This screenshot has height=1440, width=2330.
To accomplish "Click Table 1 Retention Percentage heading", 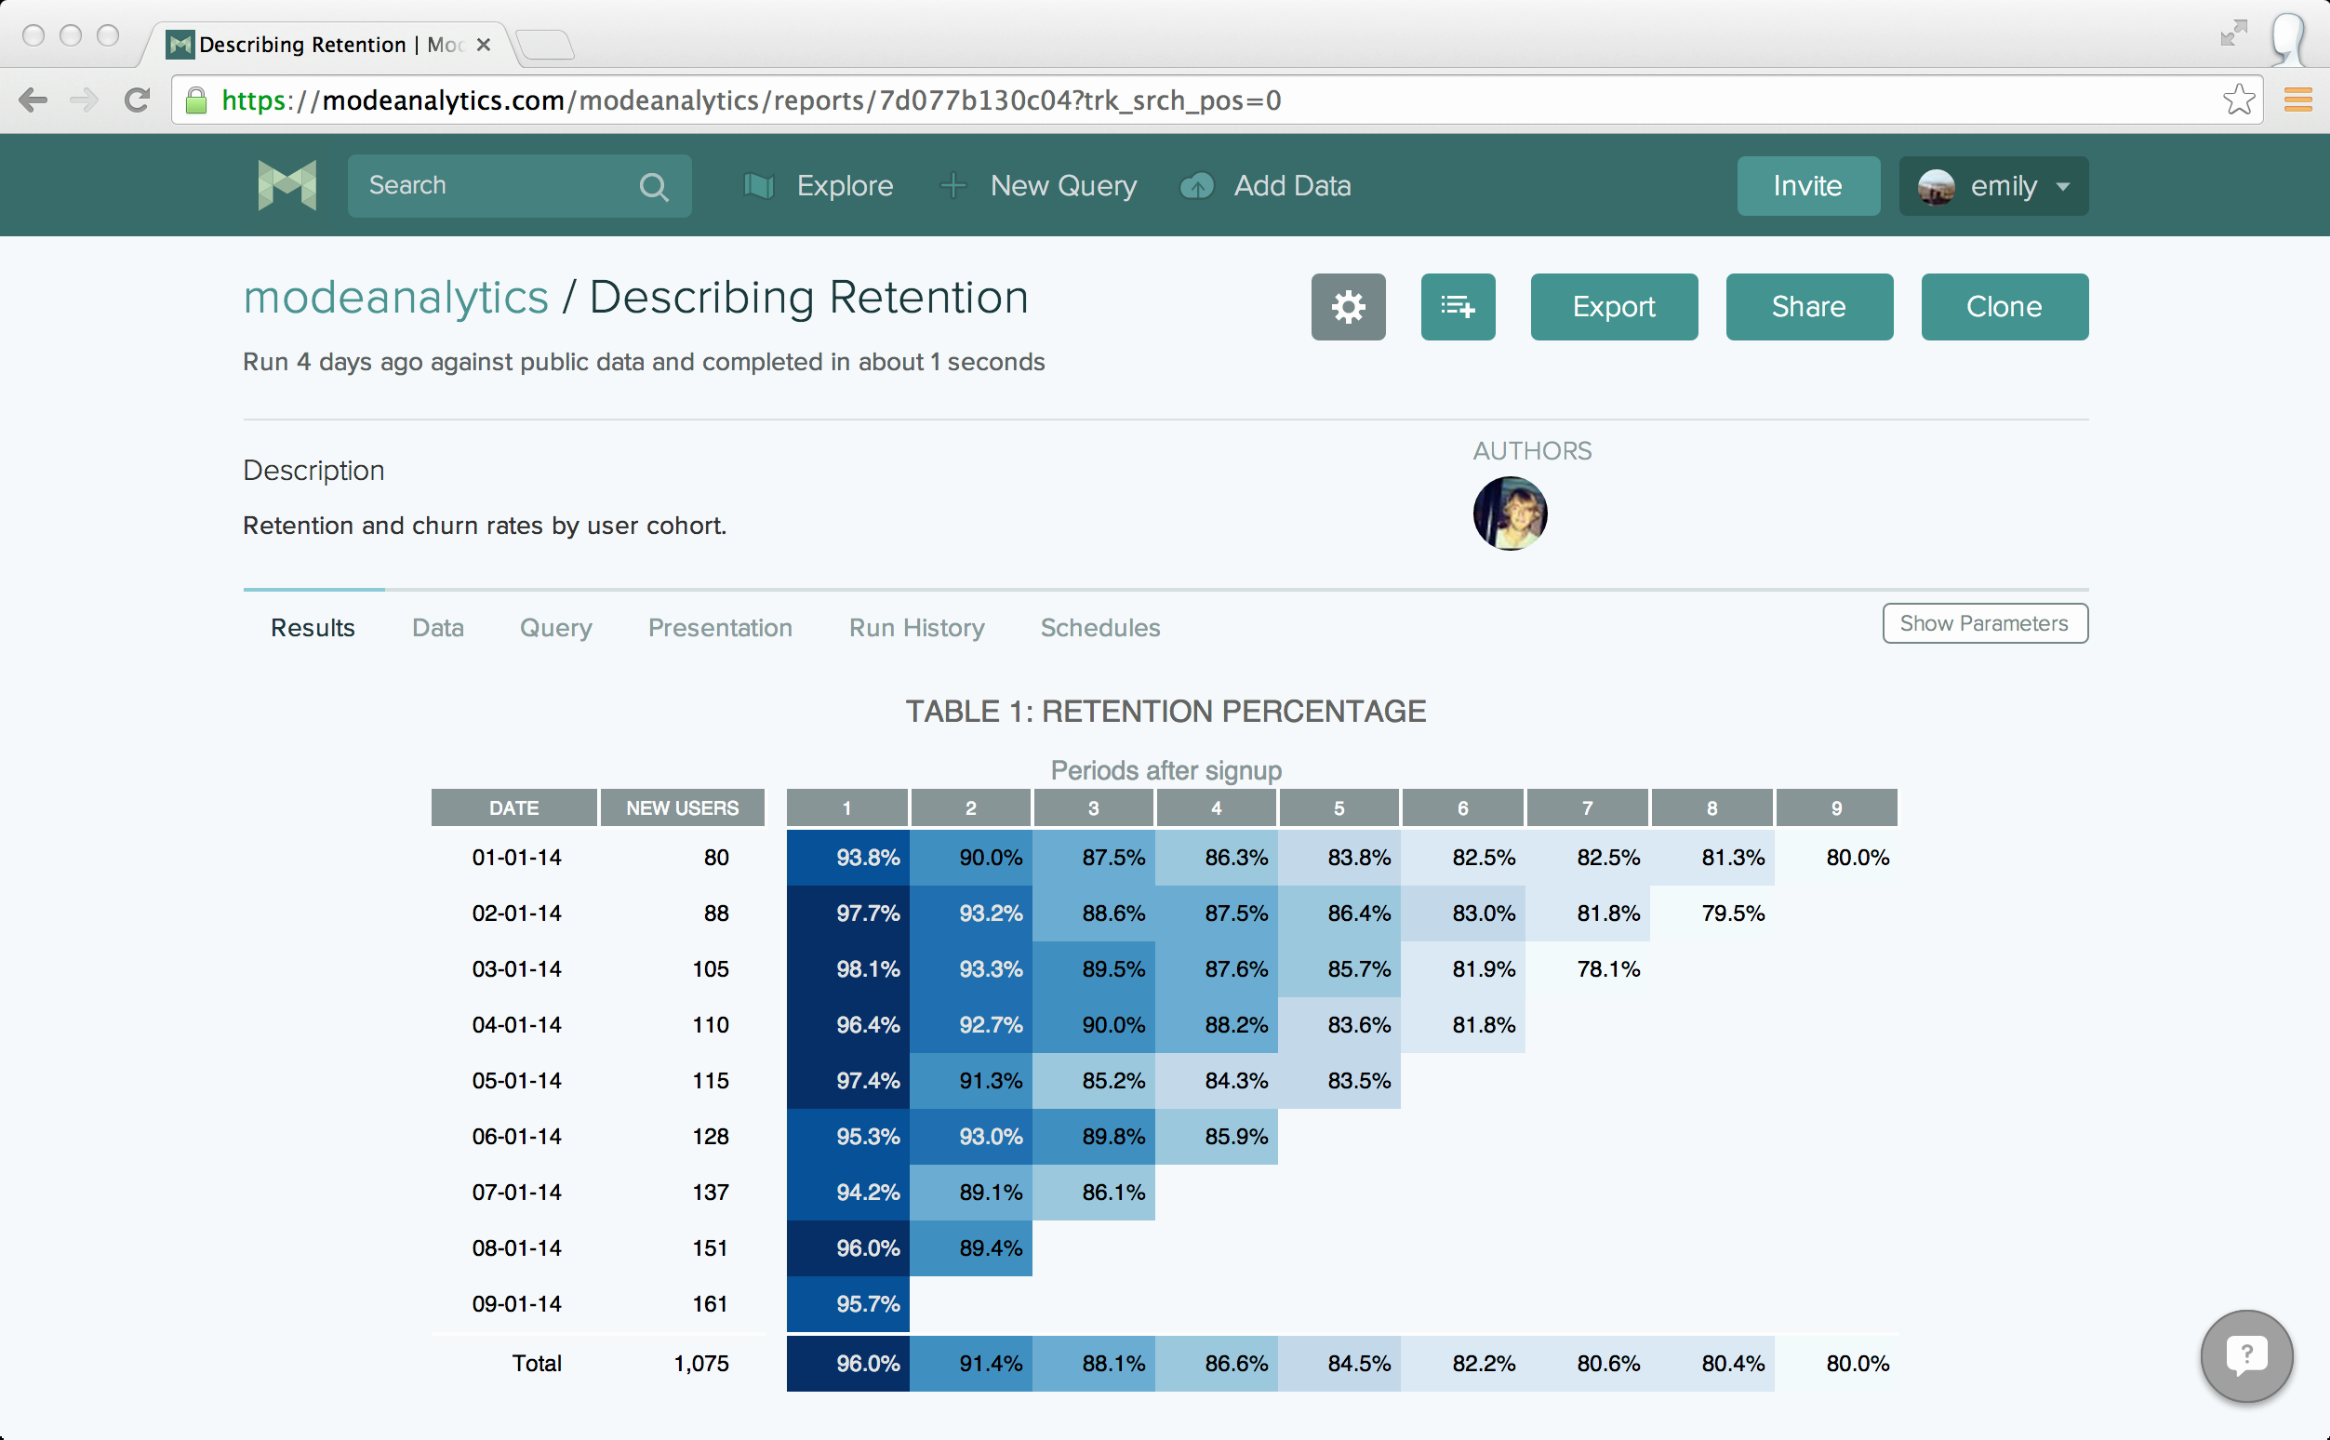I will coord(1166,711).
